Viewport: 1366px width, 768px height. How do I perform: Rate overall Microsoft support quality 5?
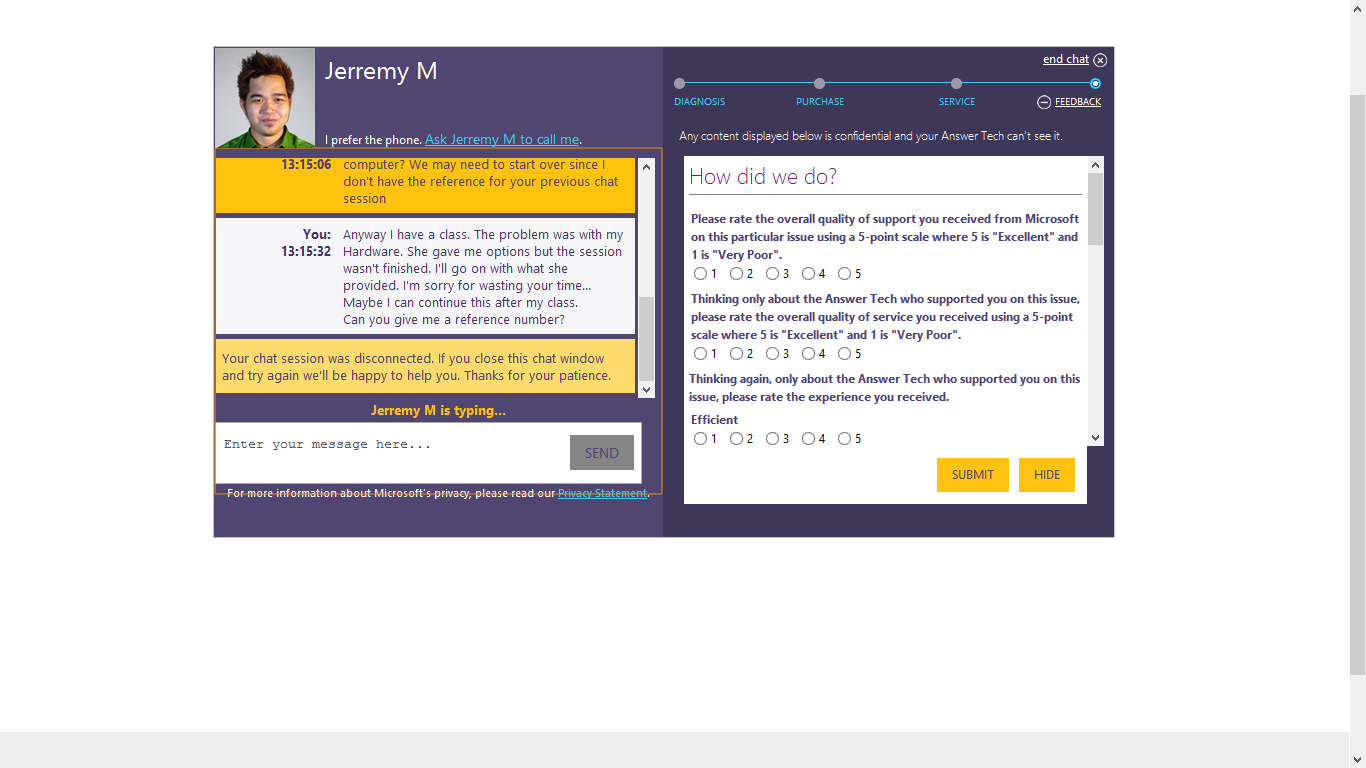[x=844, y=274]
